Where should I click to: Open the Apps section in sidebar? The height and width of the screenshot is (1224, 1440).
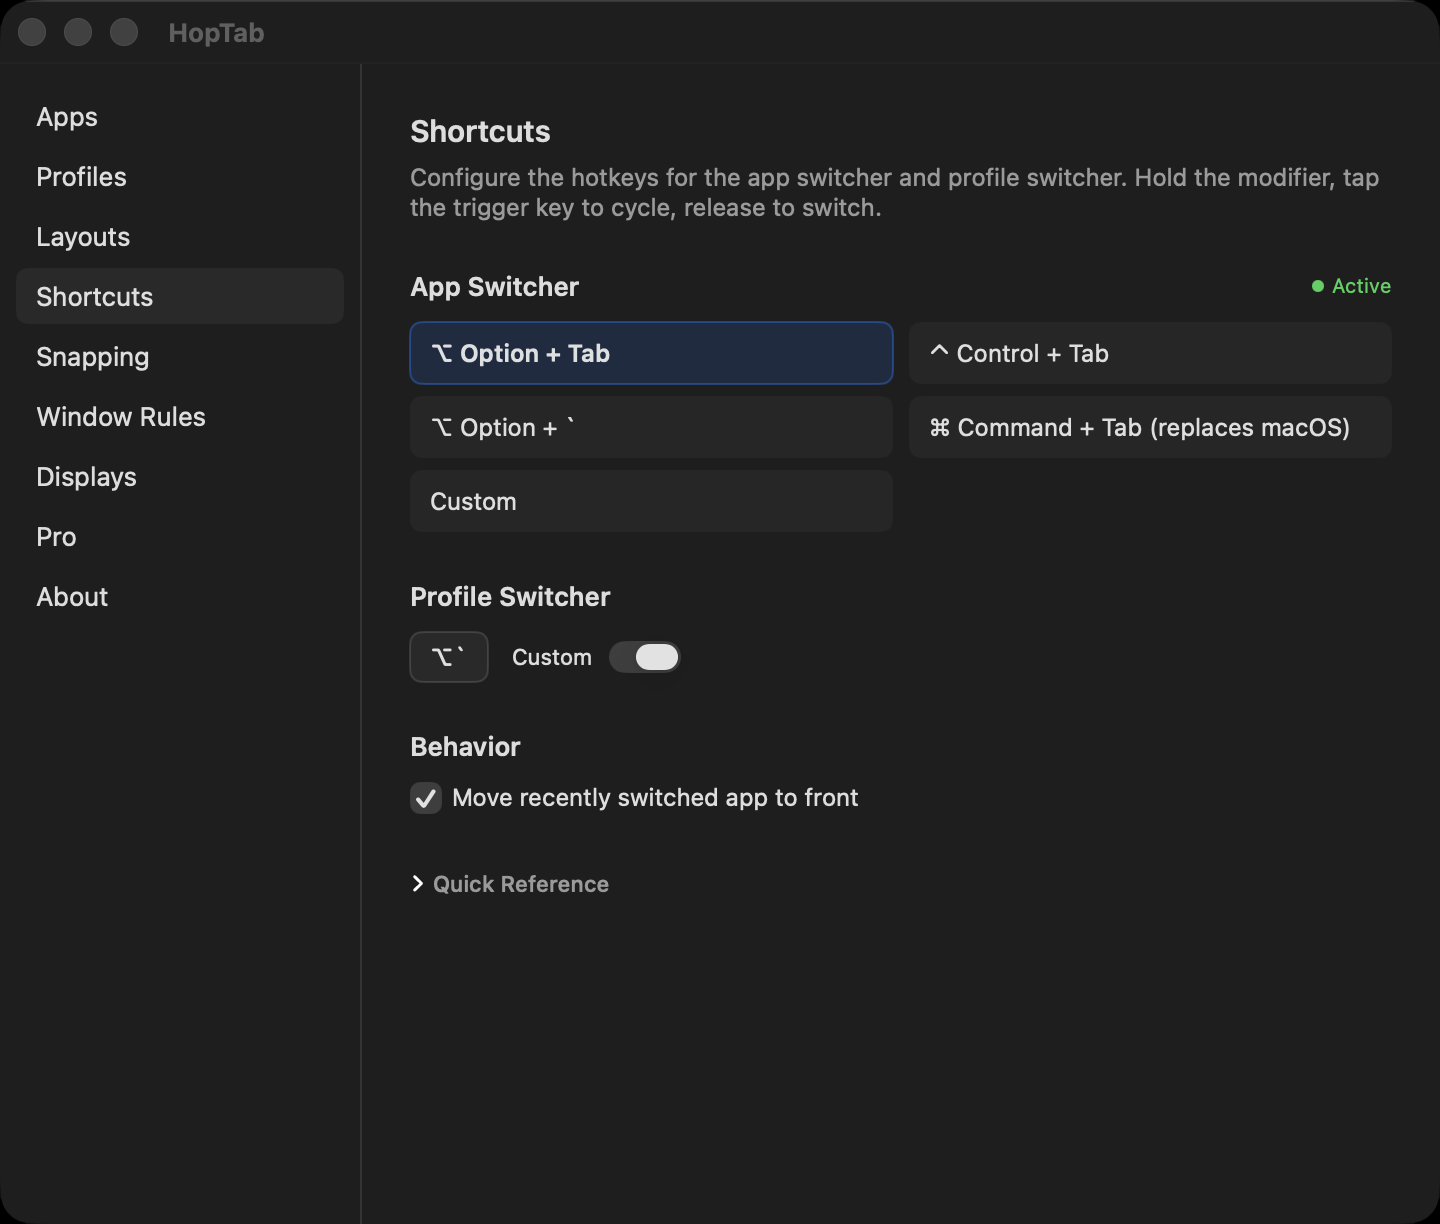coord(180,117)
